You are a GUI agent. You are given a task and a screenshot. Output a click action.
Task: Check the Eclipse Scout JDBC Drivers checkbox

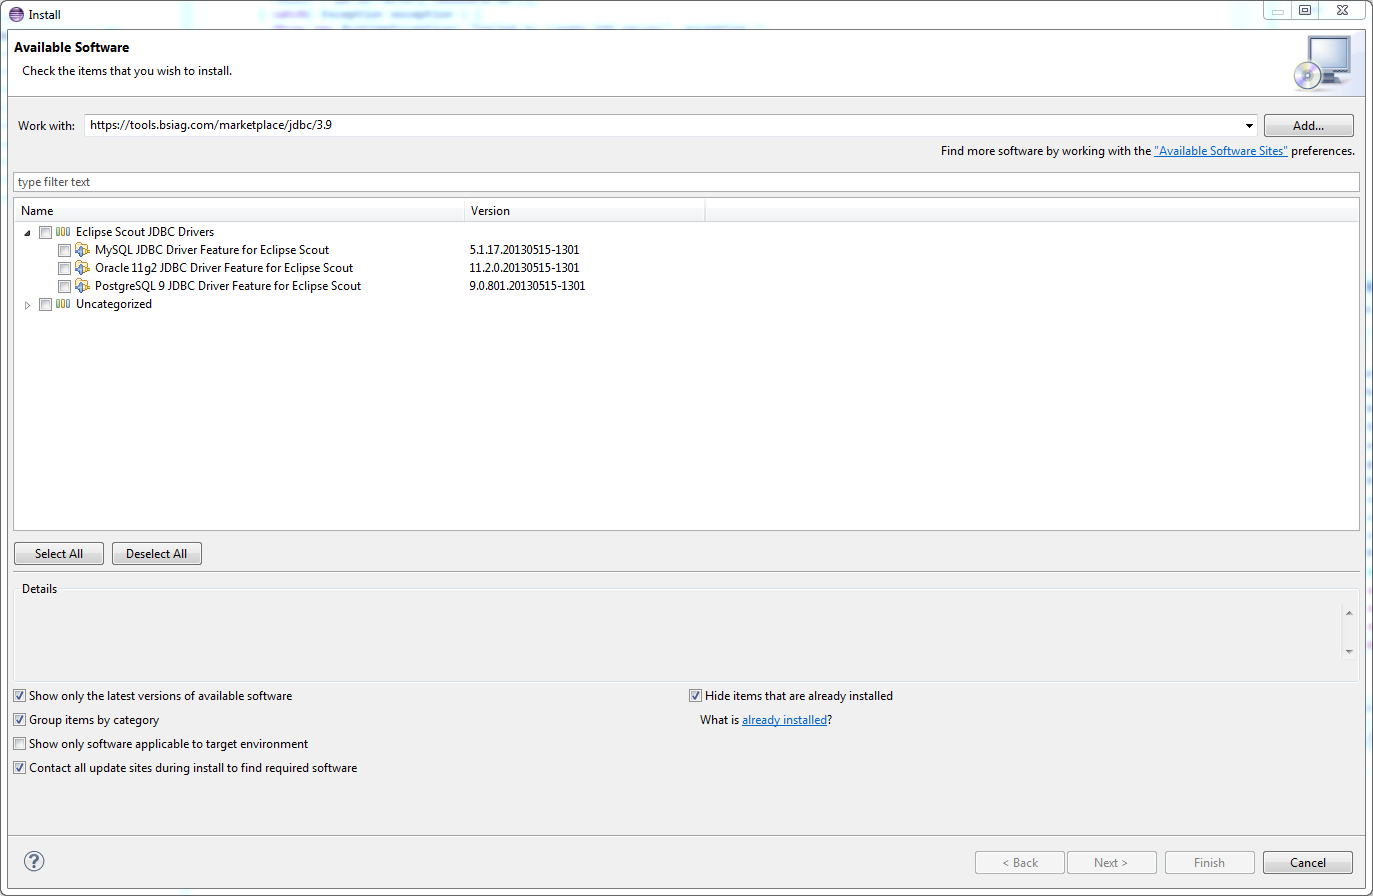coord(45,232)
